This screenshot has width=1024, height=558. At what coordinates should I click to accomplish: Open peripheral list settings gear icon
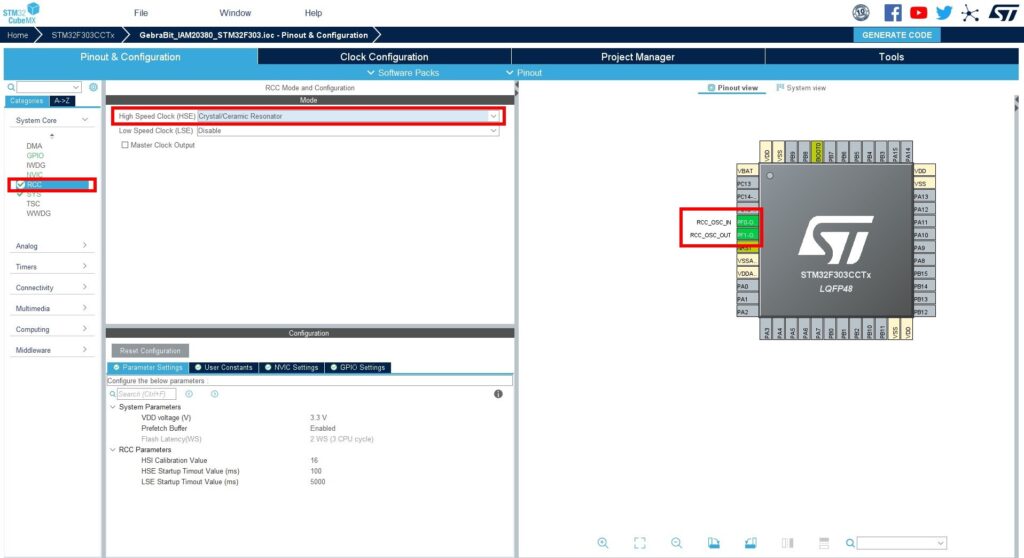coord(93,87)
